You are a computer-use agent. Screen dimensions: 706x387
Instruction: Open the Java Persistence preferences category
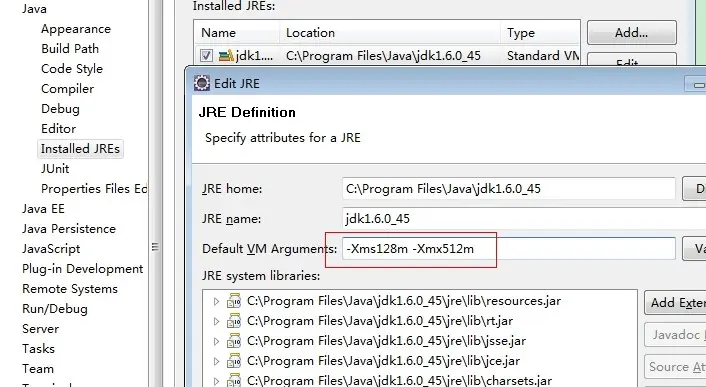[x=69, y=229]
